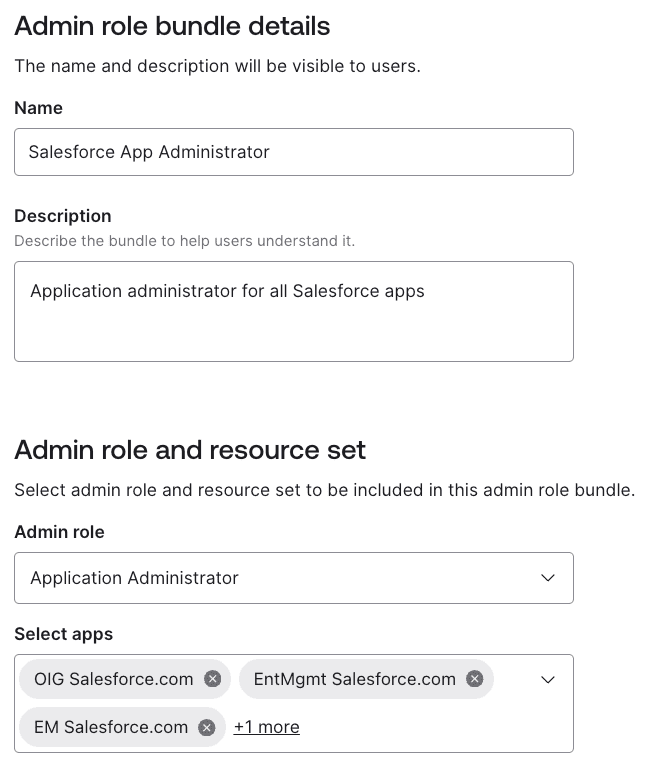The image size is (649, 761).
Task: Click the Description text area
Action: tap(294, 312)
